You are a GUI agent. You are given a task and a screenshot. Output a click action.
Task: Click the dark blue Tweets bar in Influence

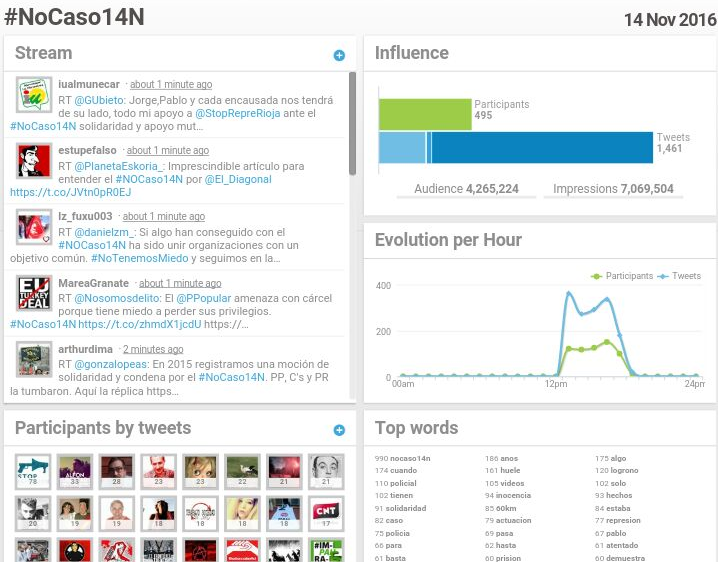click(542, 148)
